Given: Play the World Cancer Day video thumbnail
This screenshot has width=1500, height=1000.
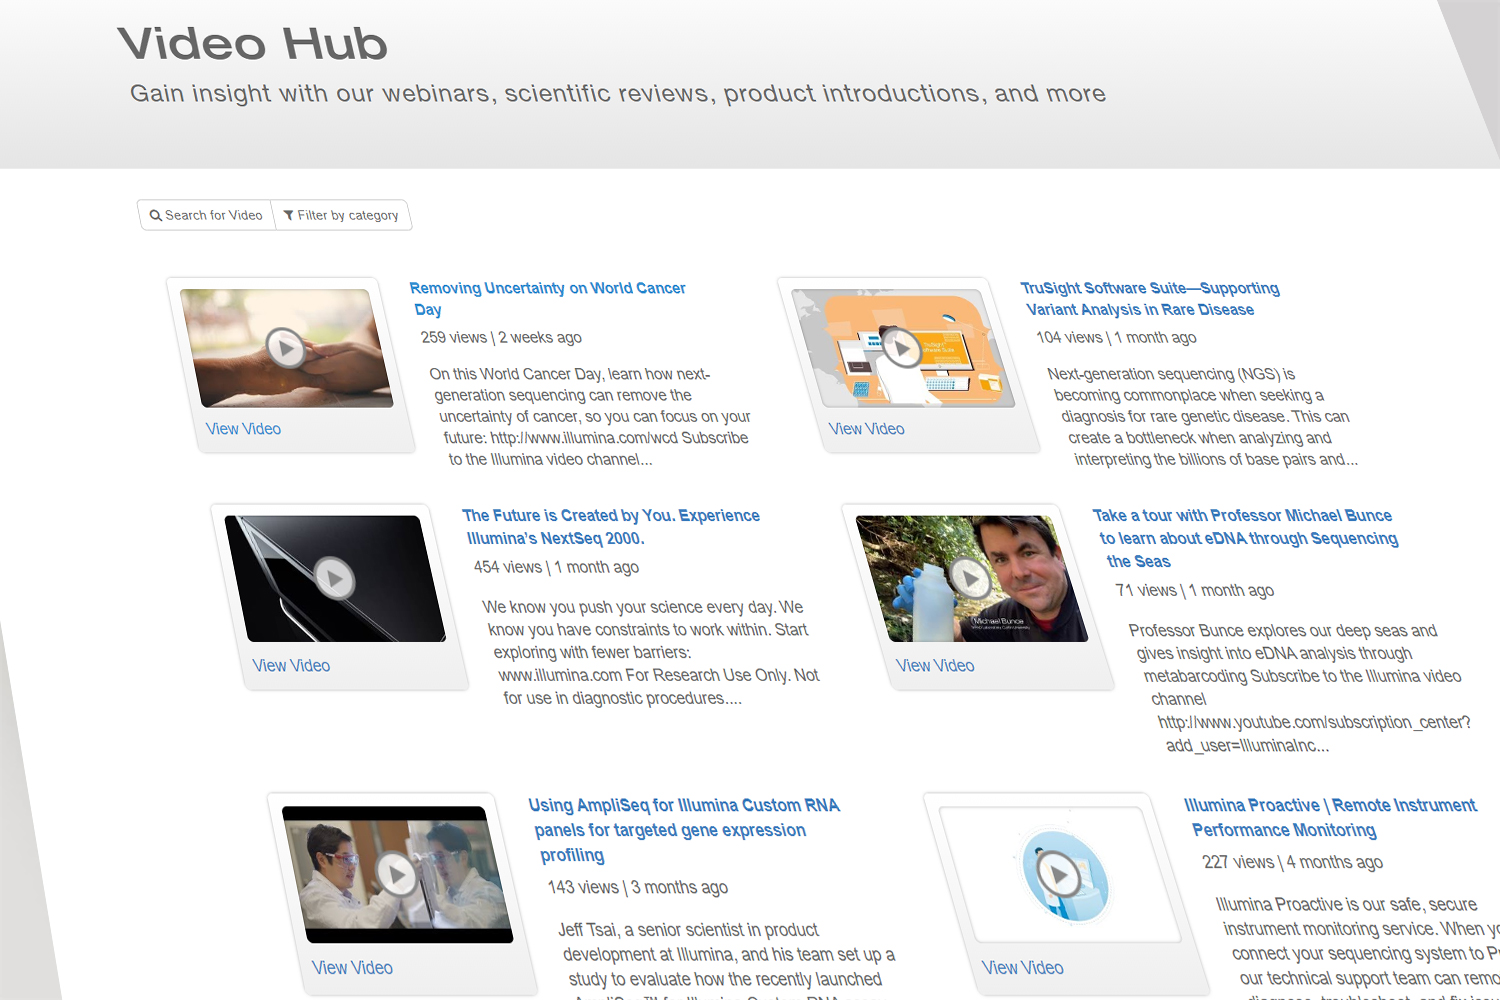Looking at the screenshot, I should pyautogui.click(x=286, y=348).
